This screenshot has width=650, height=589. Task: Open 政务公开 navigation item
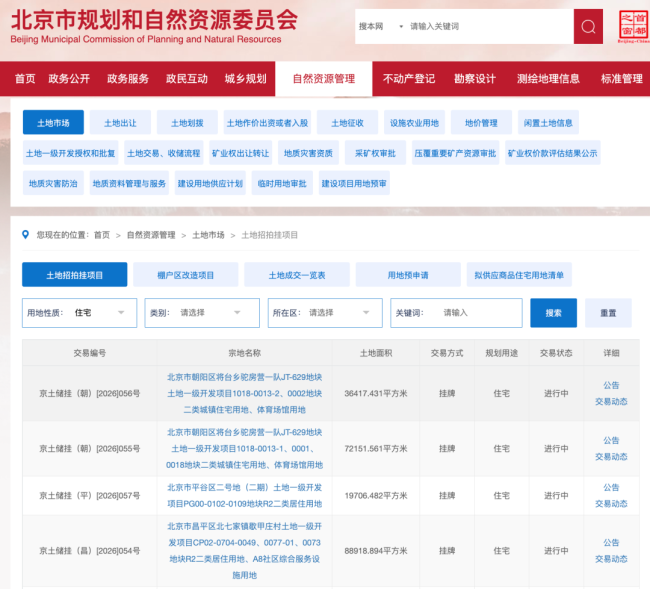click(69, 79)
